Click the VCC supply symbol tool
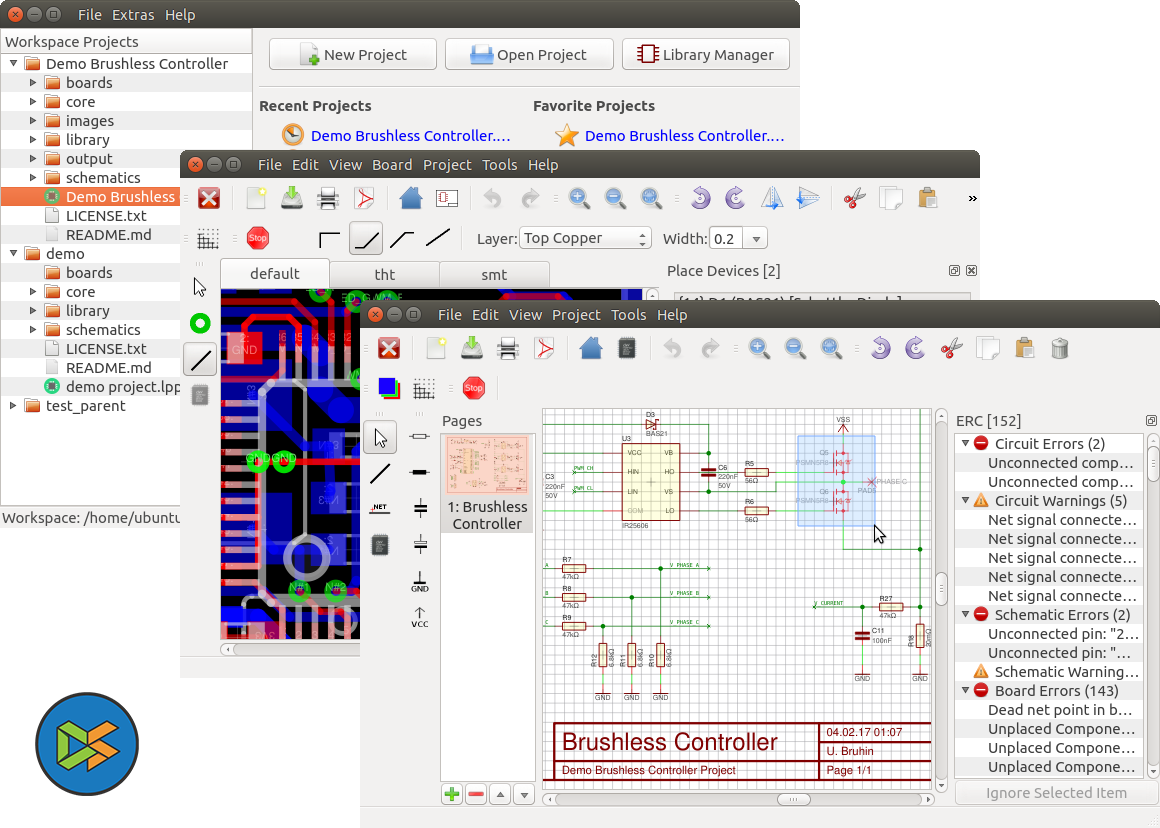 (420, 616)
